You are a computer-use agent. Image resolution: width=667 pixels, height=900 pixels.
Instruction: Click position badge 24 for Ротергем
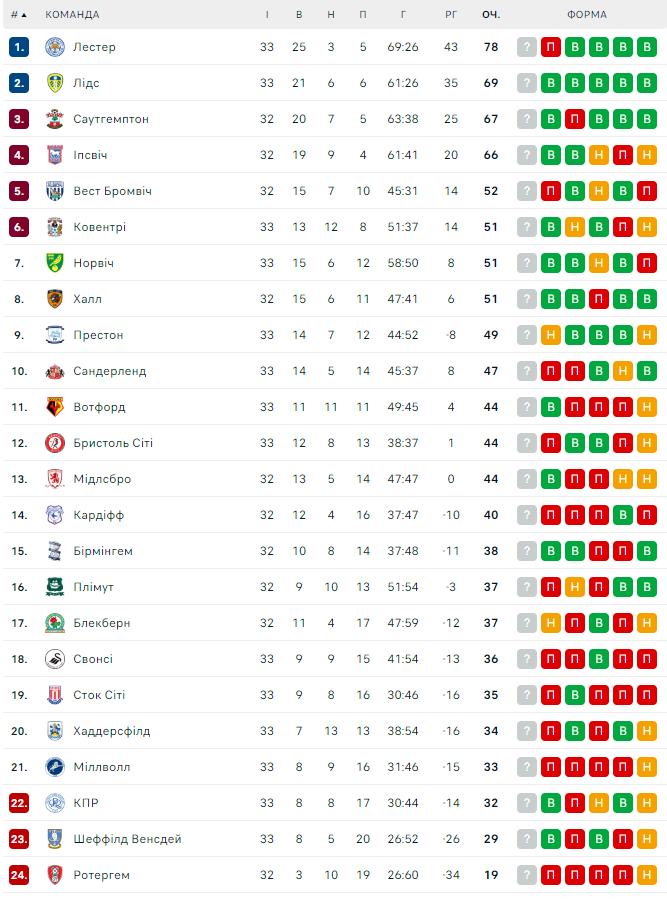click(x=19, y=875)
